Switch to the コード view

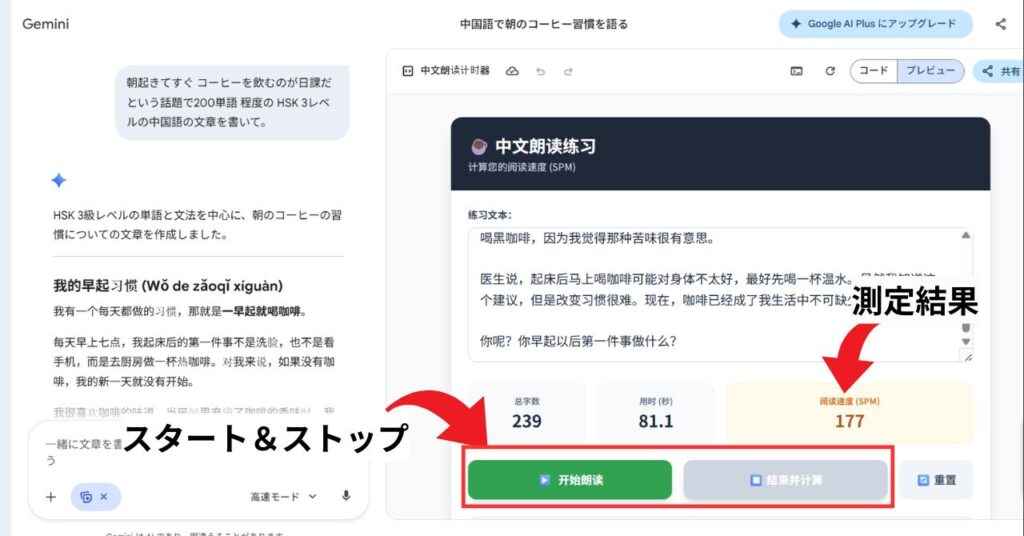874,71
